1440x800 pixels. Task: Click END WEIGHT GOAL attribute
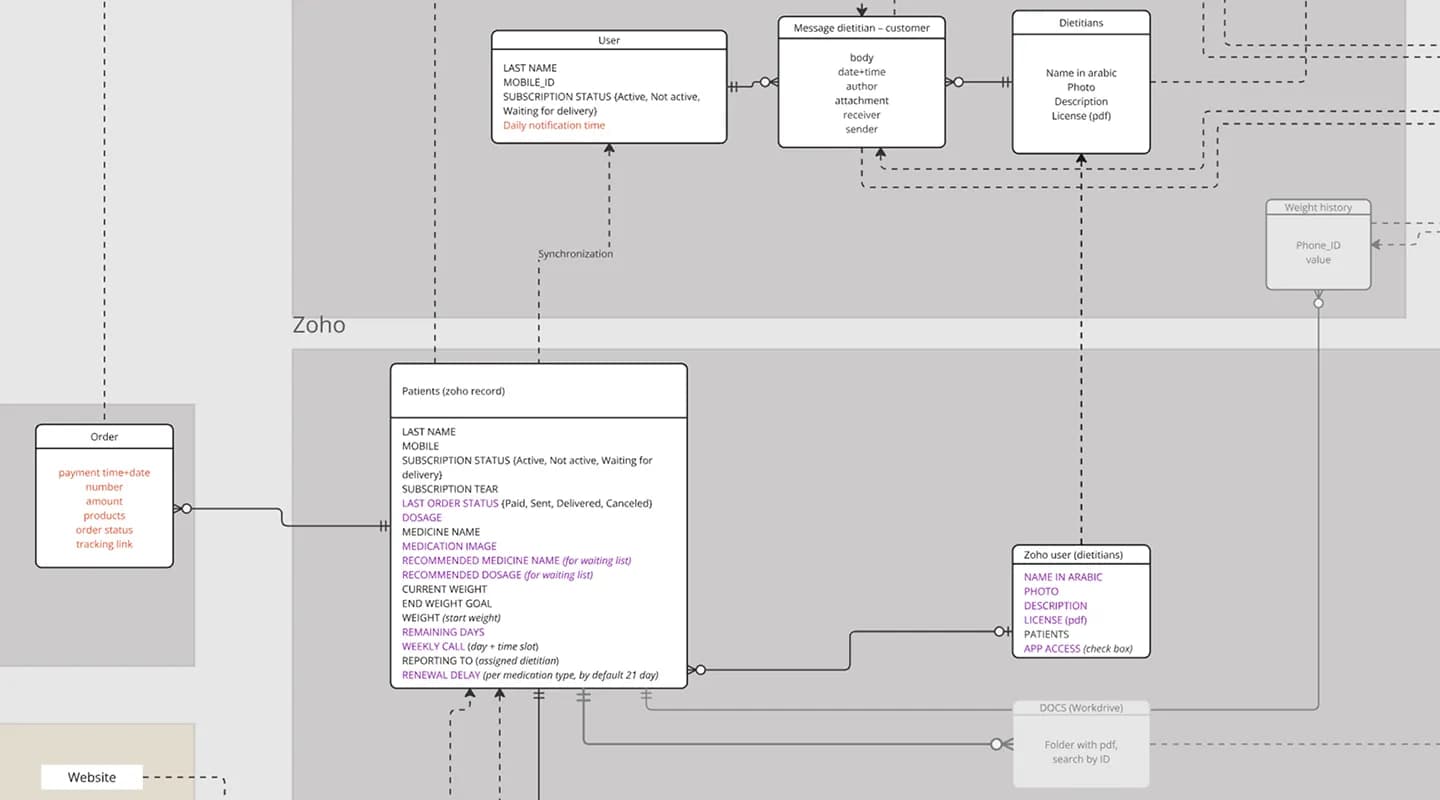(447, 604)
